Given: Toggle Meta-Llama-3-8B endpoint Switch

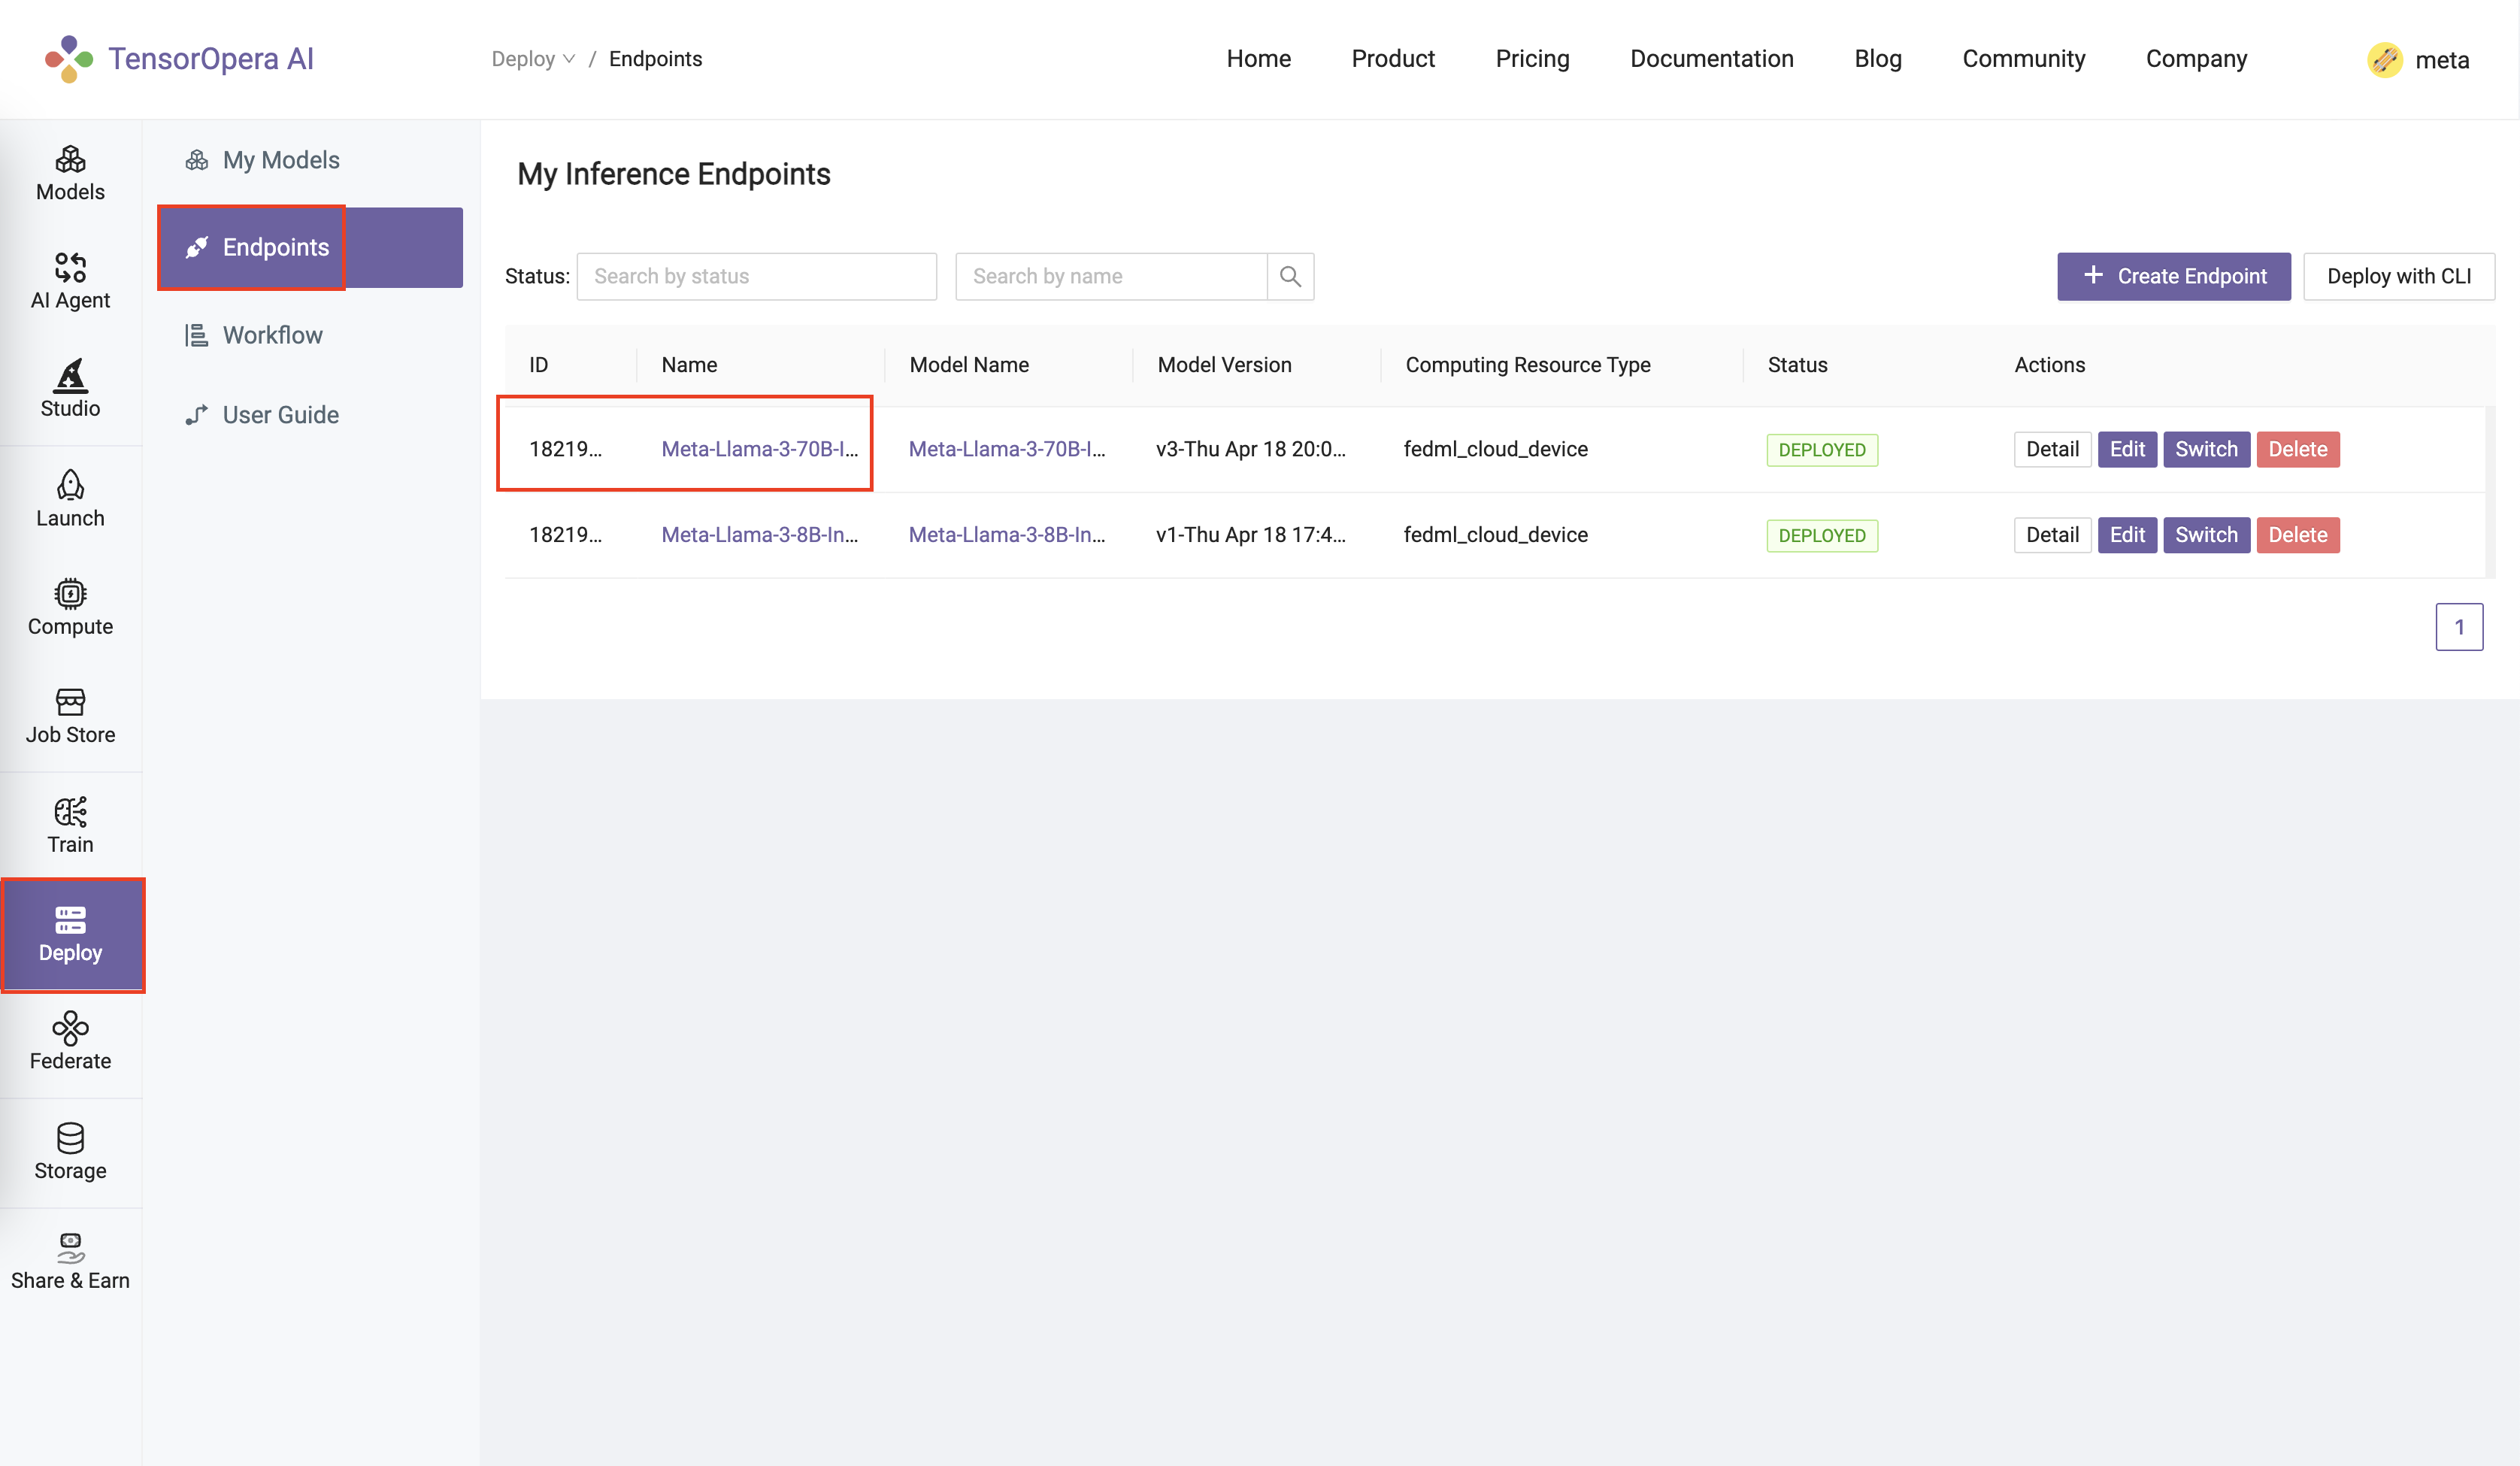Looking at the screenshot, I should point(2206,534).
